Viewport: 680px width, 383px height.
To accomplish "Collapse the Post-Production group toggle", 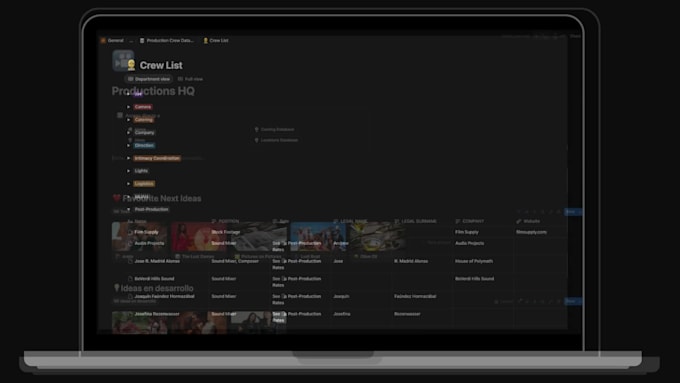I will click(128, 209).
